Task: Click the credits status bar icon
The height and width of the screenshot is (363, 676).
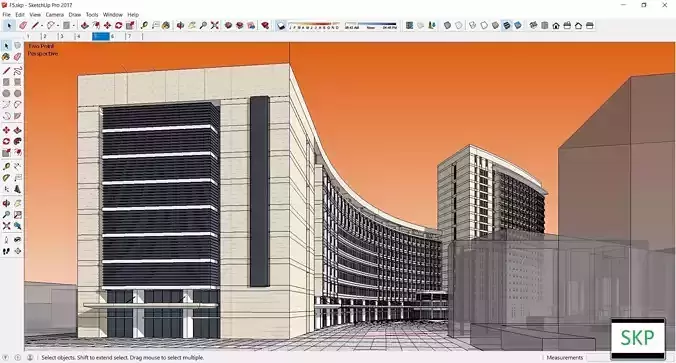Action: [x=18, y=357]
